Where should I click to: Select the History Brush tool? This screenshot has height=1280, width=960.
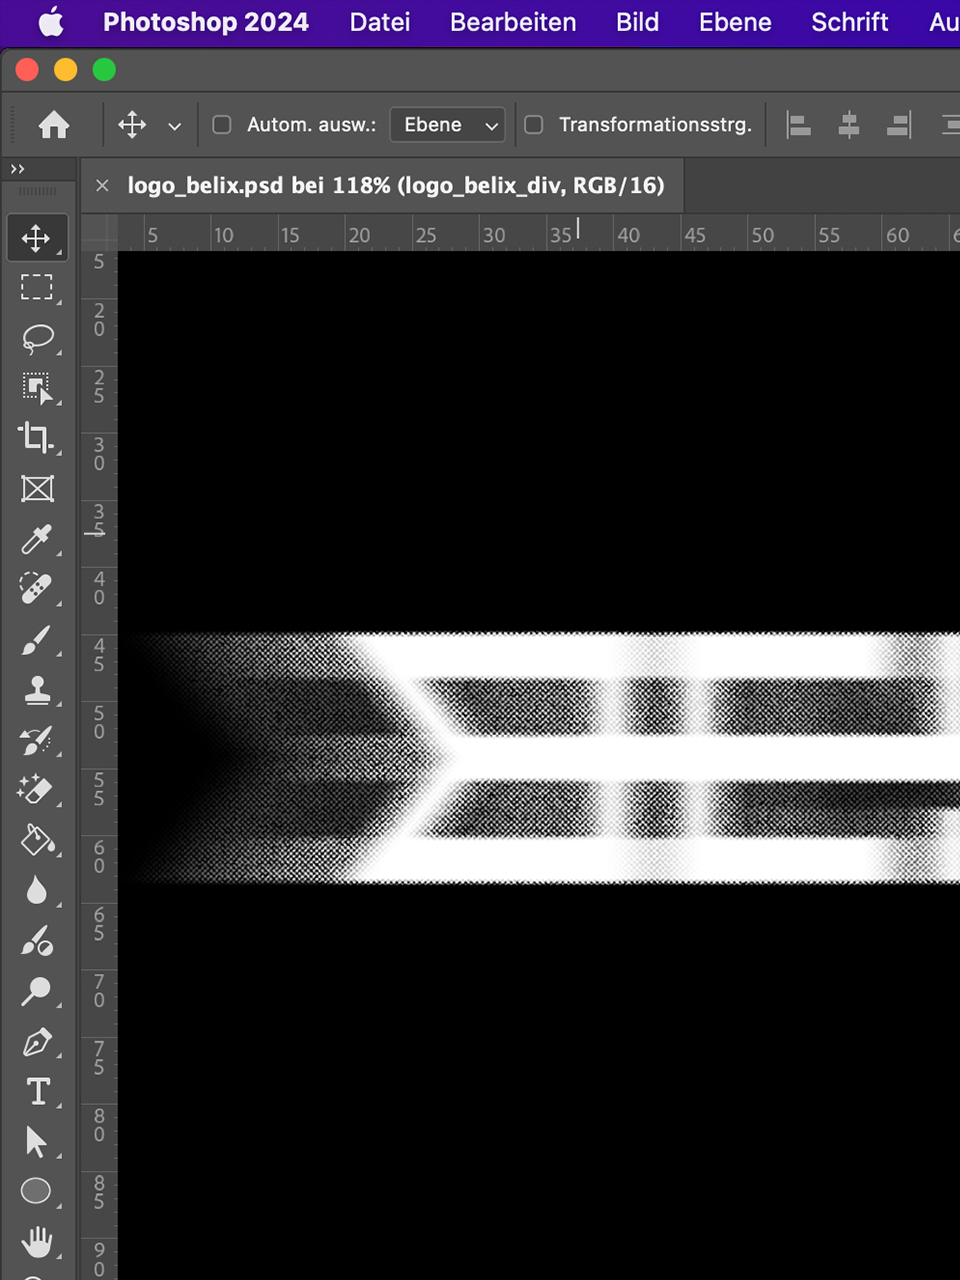37,740
